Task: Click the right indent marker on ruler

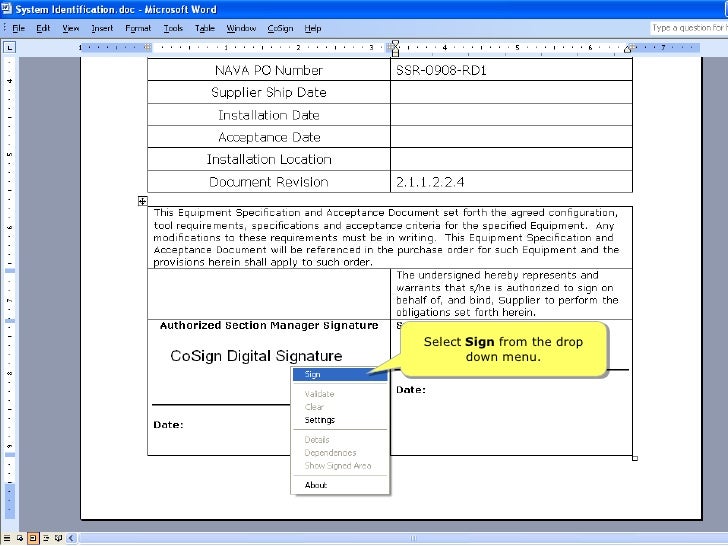Action: click(629, 49)
